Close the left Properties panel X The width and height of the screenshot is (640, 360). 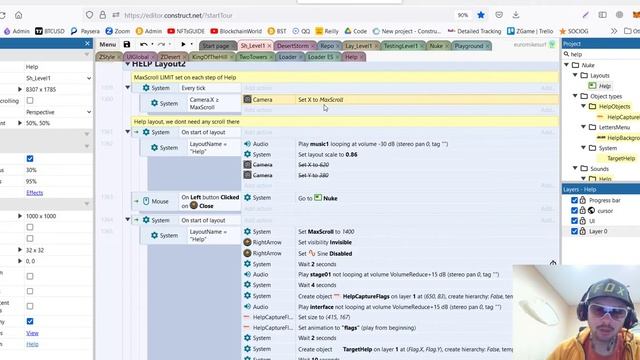[x=87, y=43]
